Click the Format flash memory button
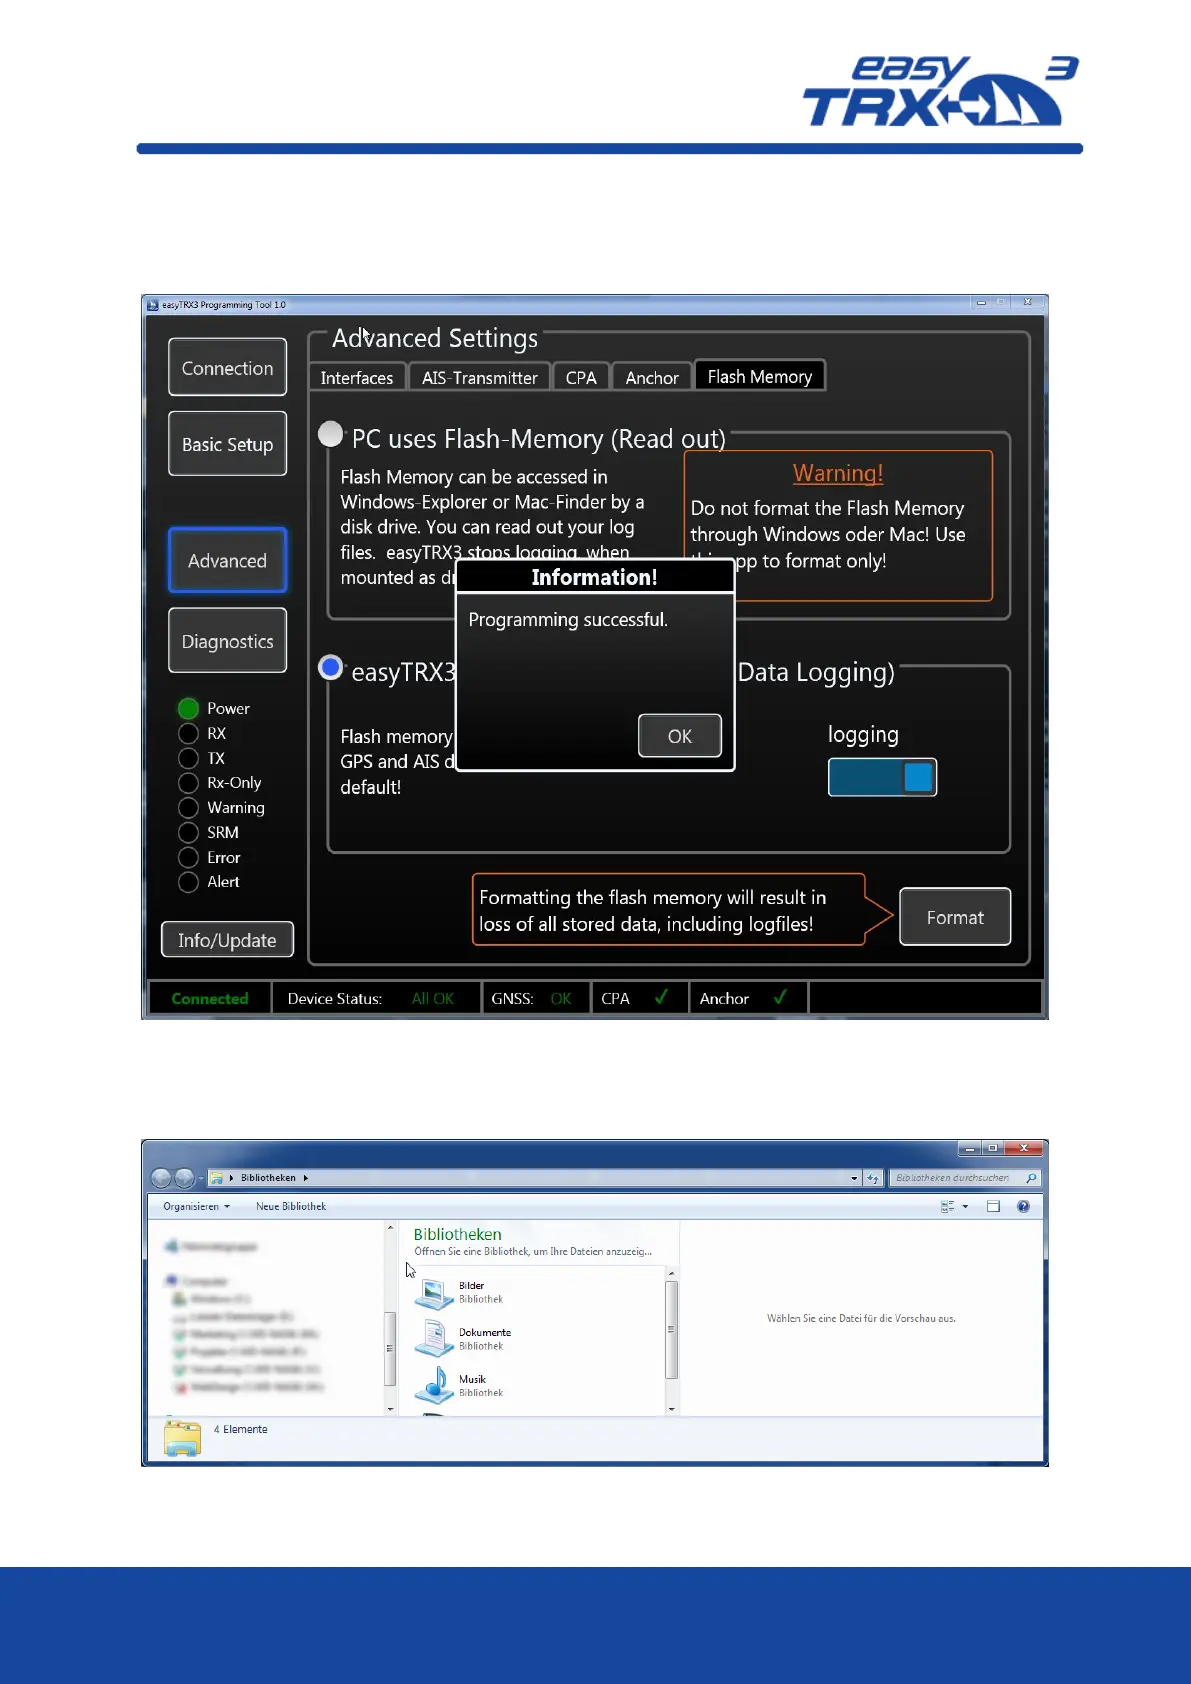 point(955,917)
